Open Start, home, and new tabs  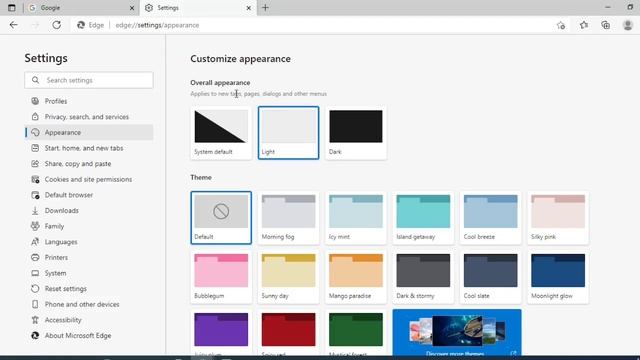tap(89, 148)
